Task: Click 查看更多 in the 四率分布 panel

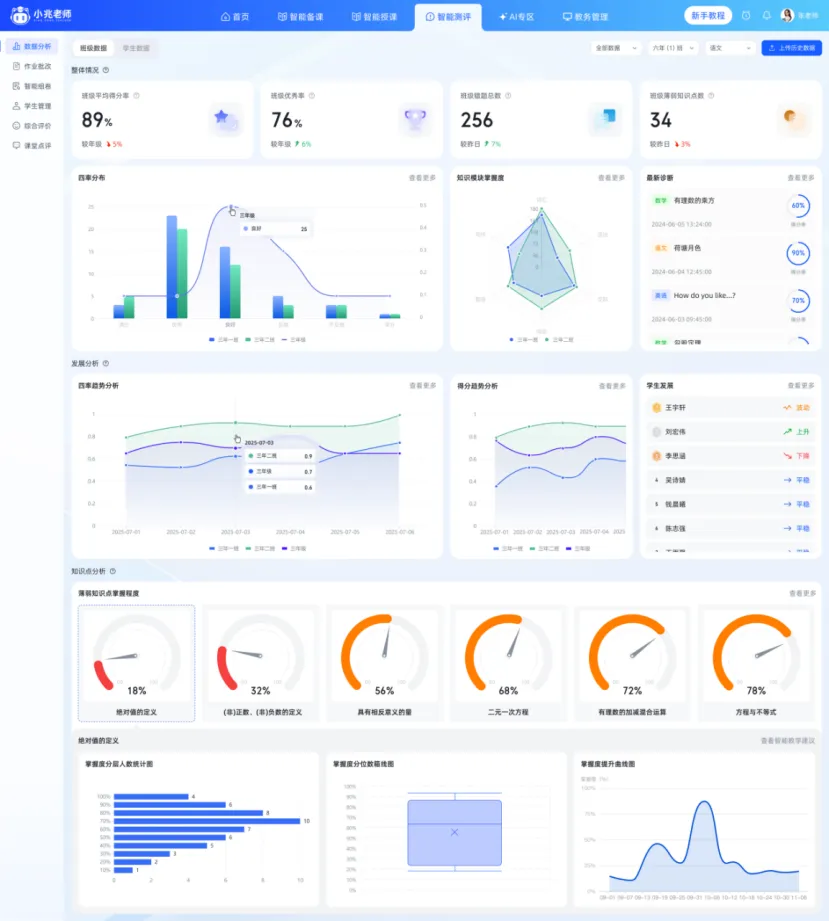Action: [422, 178]
